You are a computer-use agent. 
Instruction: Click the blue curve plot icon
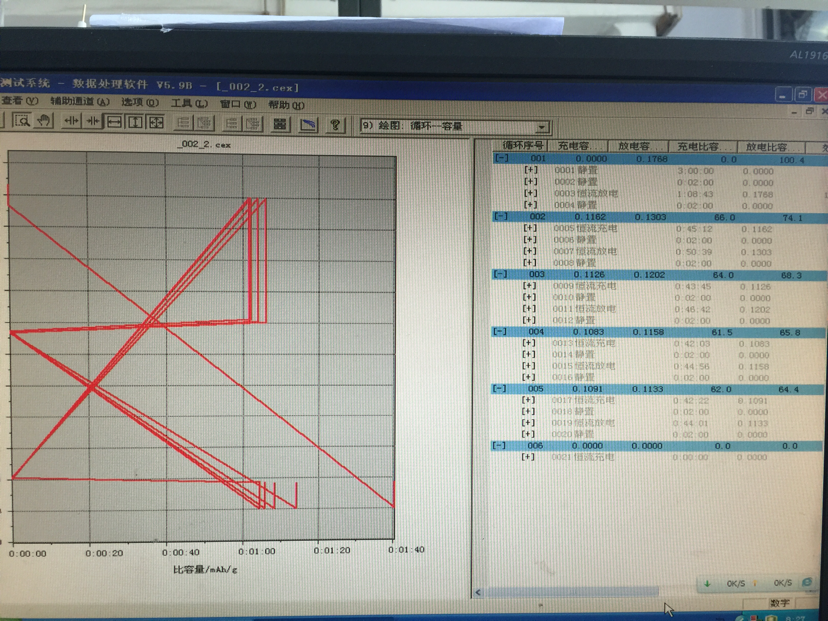coord(308,125)
